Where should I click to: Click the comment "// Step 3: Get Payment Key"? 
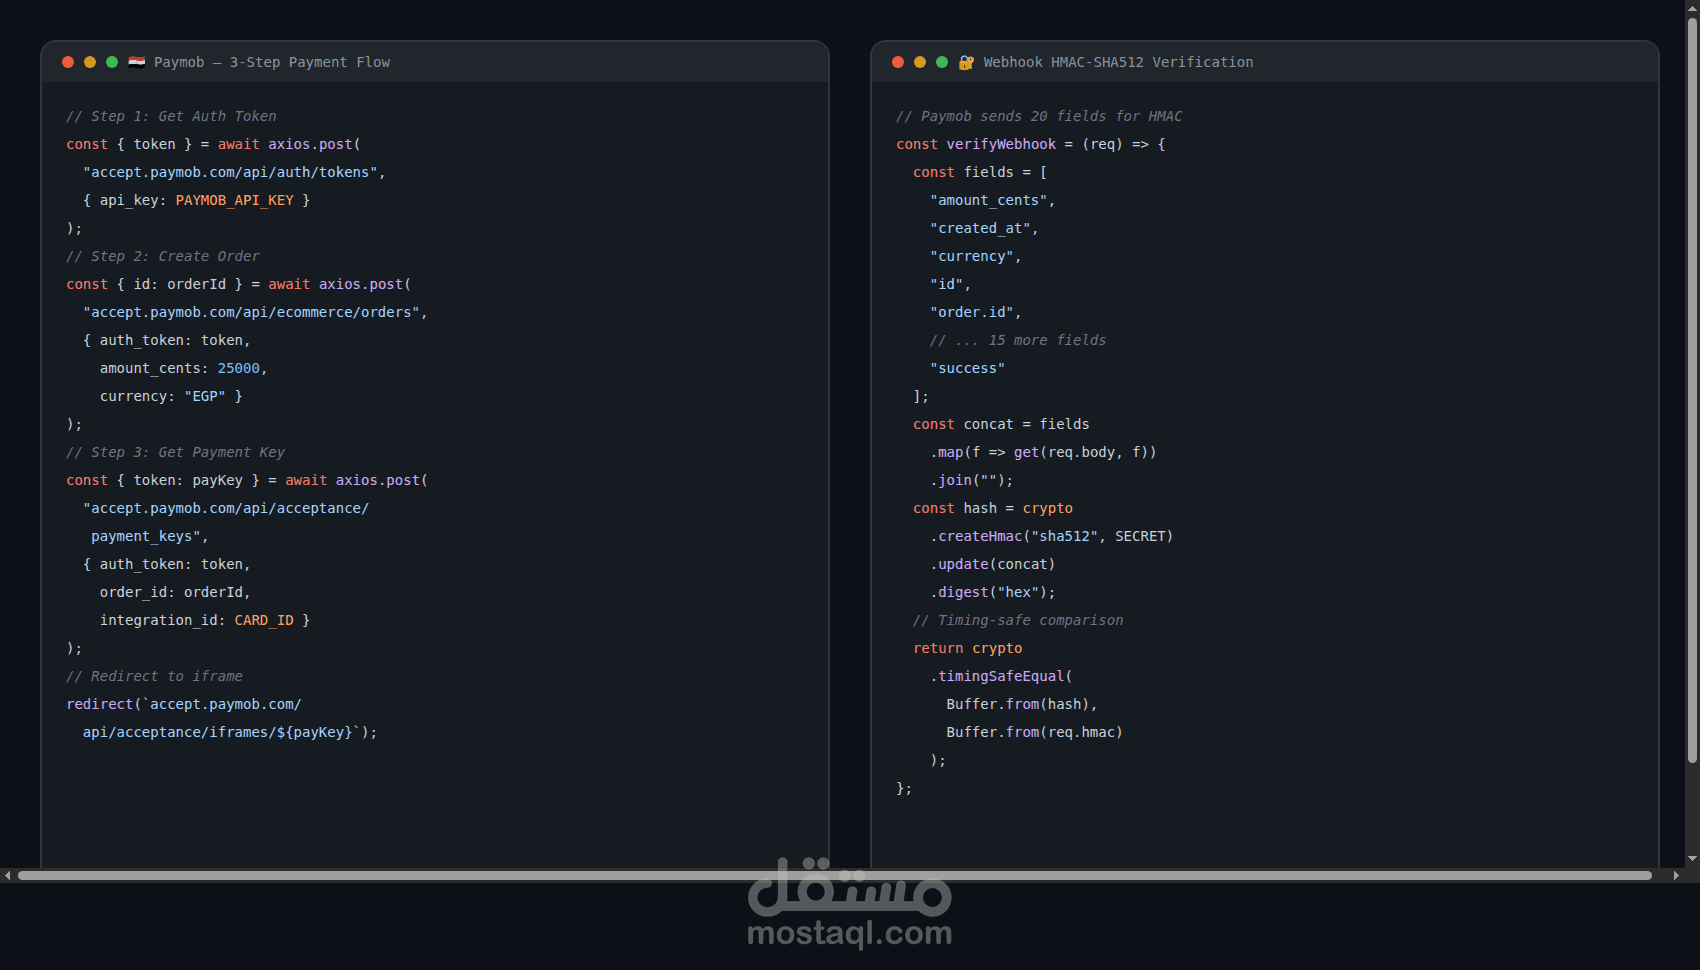[175, 452]
